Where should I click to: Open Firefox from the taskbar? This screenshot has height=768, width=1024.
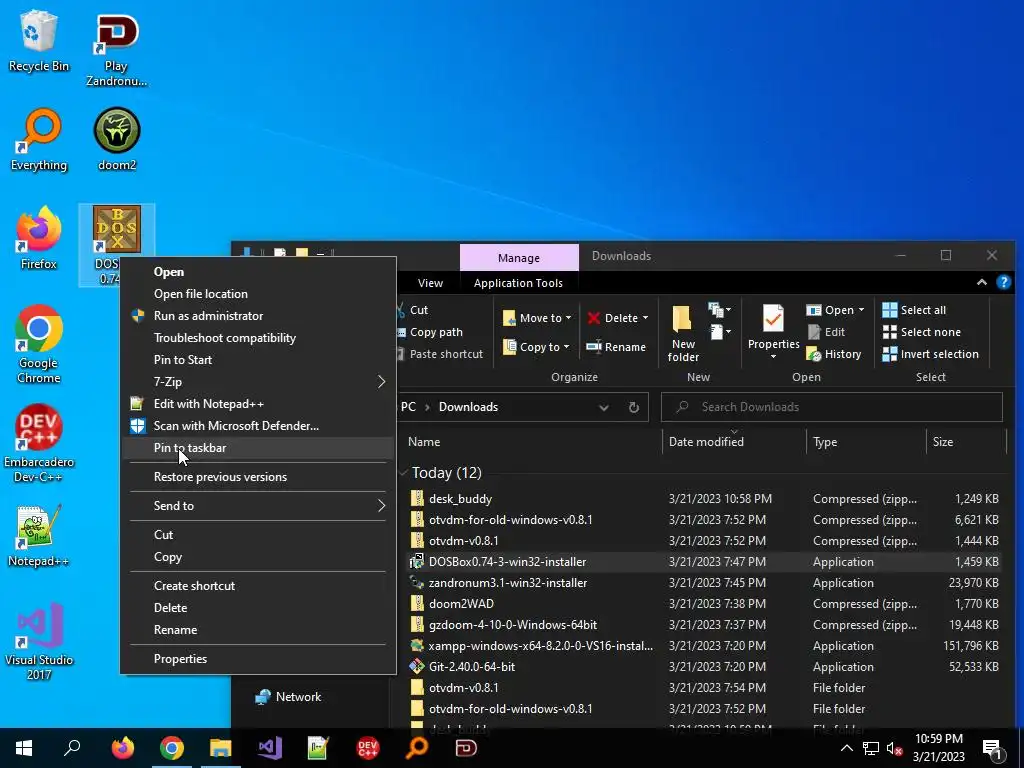[122, 748]
